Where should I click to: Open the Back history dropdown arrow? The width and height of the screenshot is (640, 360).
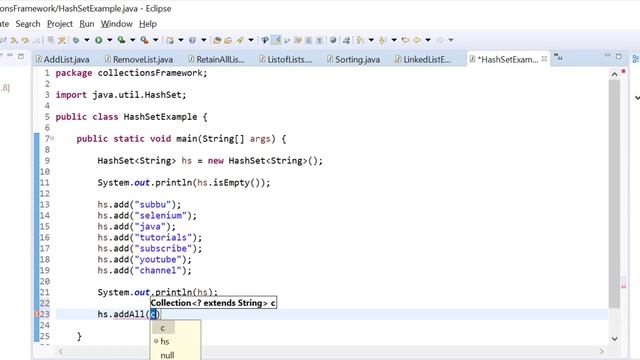(428, 40)
